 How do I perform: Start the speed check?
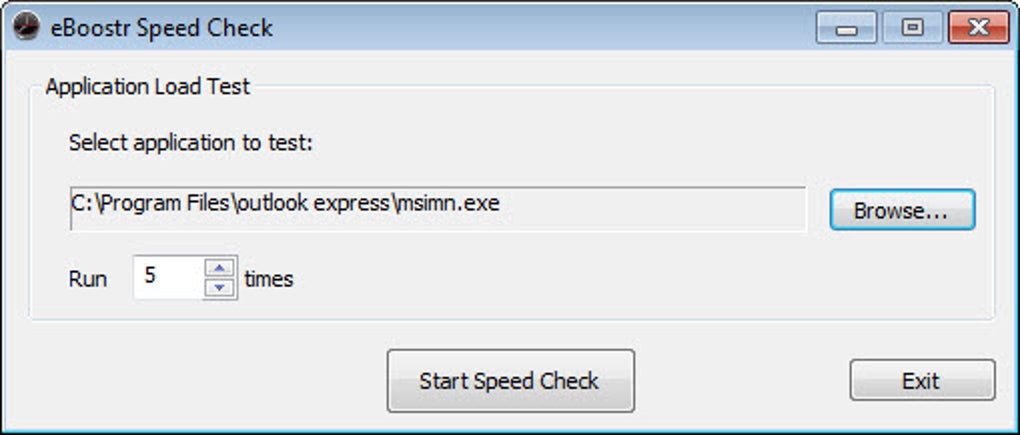[510, 381]
